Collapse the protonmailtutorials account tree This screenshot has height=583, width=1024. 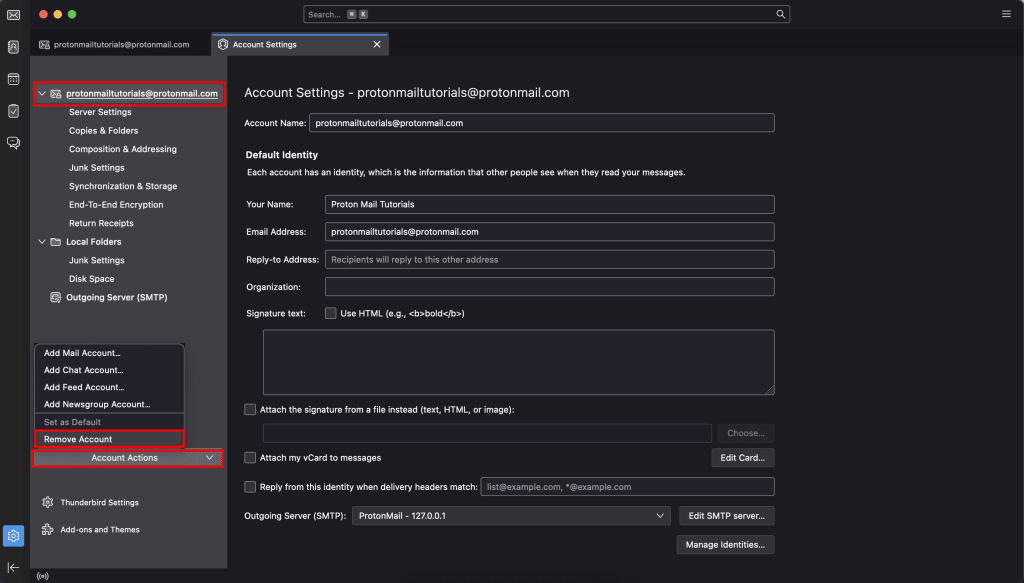point(42,93)
